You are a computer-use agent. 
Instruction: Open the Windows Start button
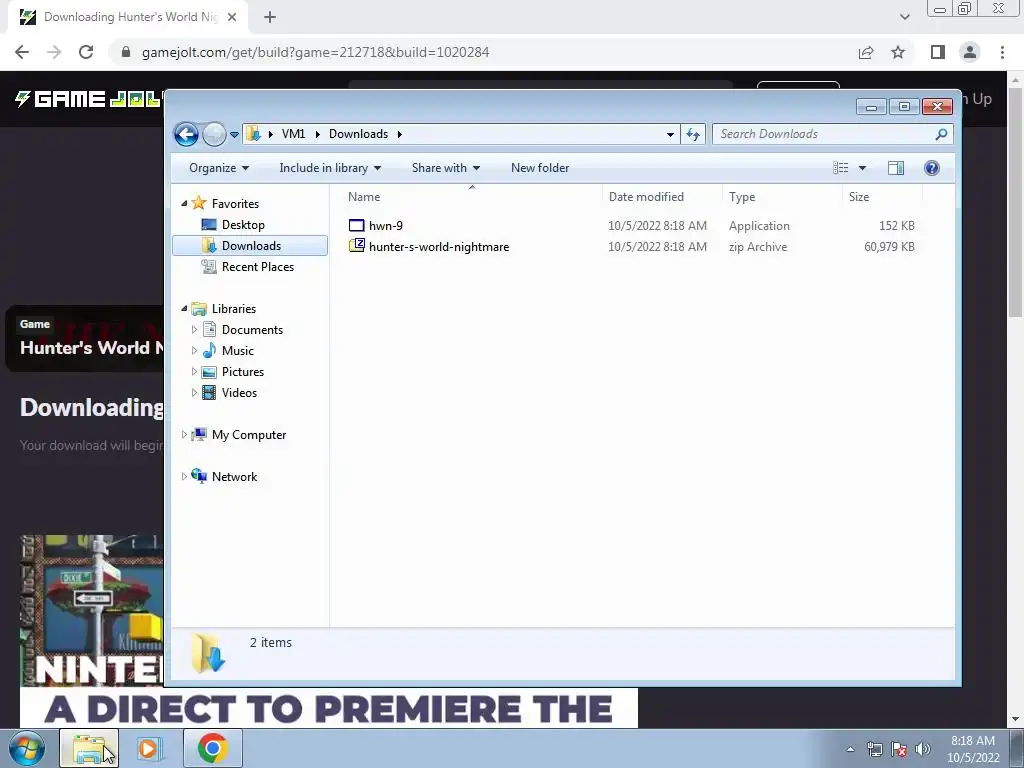(x=27, y=748)
